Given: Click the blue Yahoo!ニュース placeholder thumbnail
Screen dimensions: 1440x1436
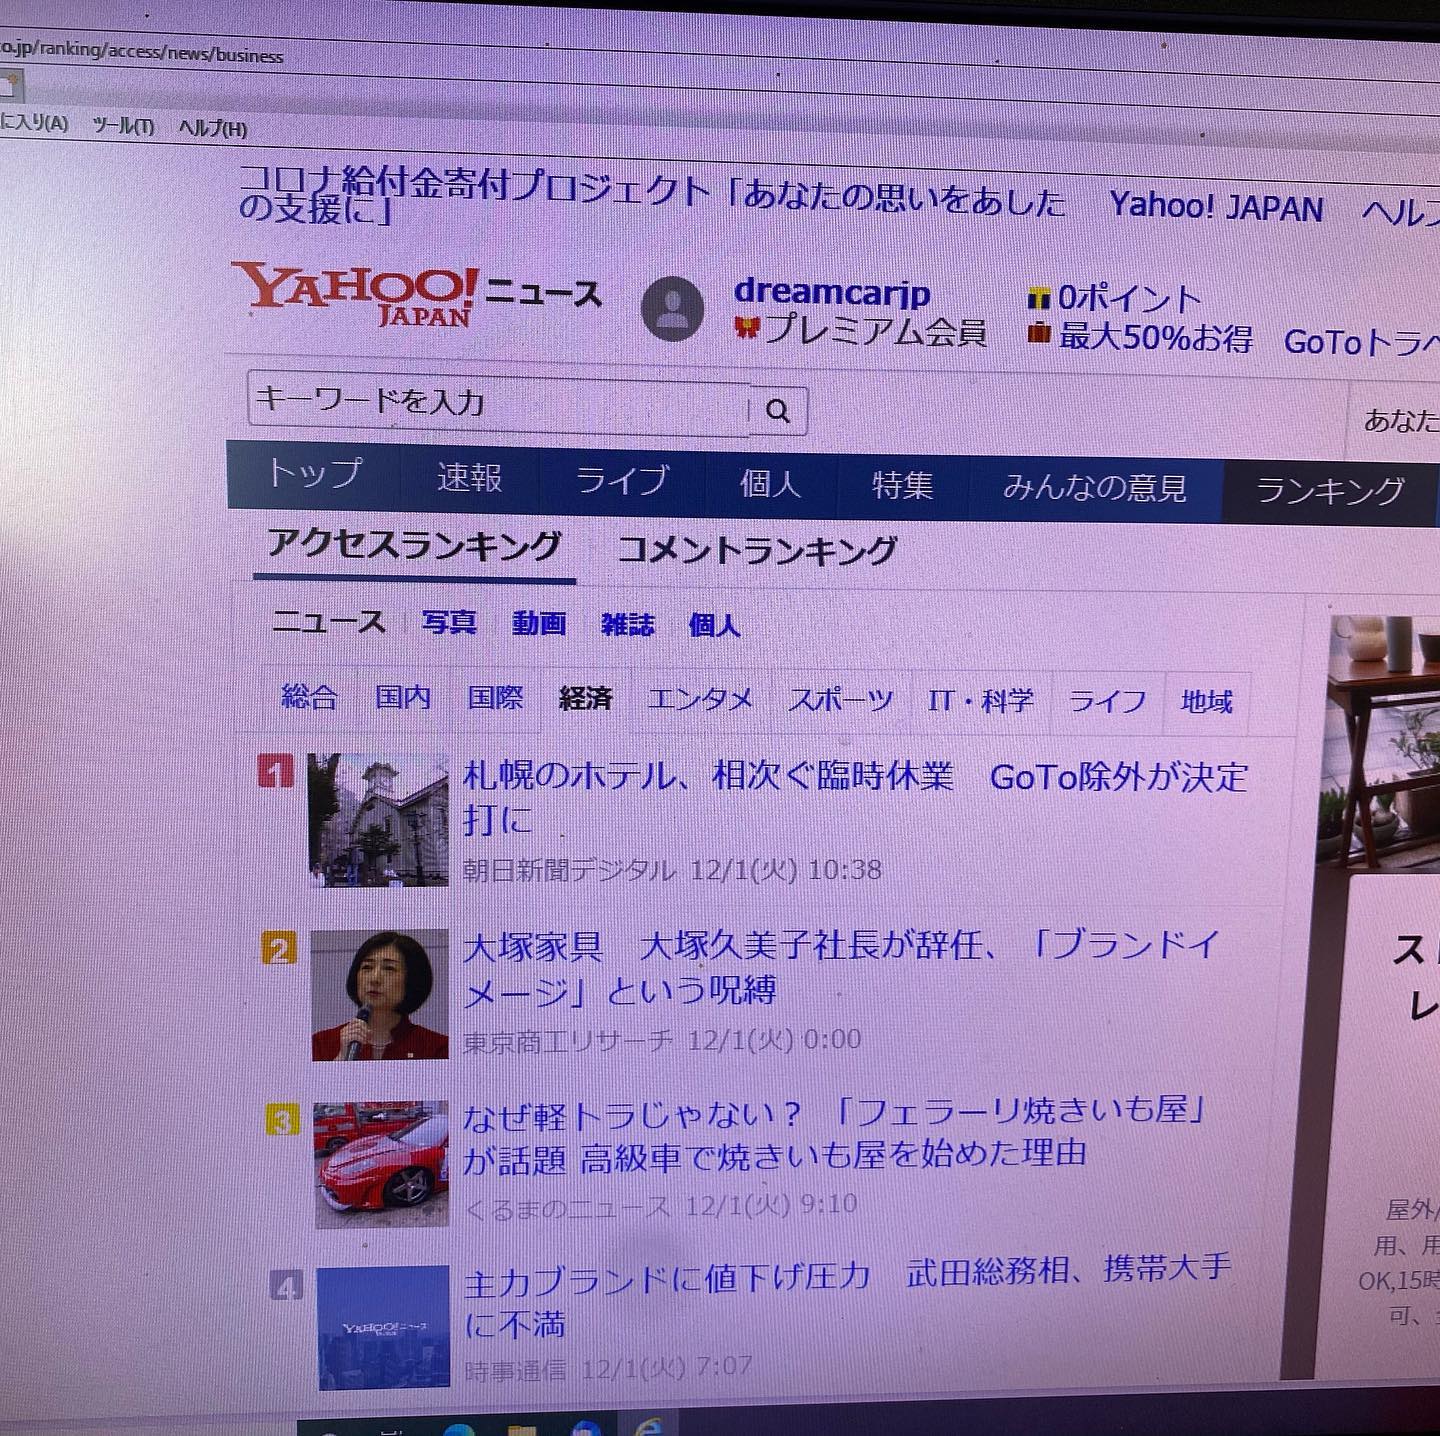Looking at the screenshot, I should (x=384, y=1328).
